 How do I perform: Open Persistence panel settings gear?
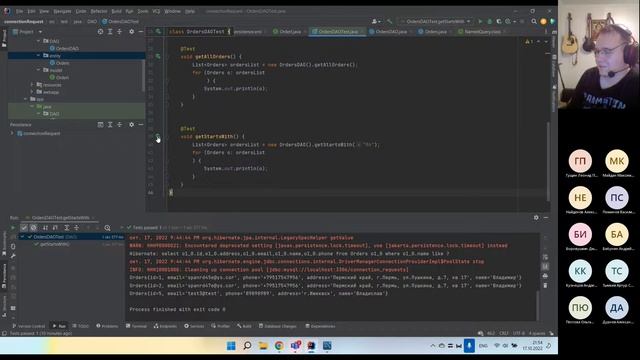click(x=131, y=124)
